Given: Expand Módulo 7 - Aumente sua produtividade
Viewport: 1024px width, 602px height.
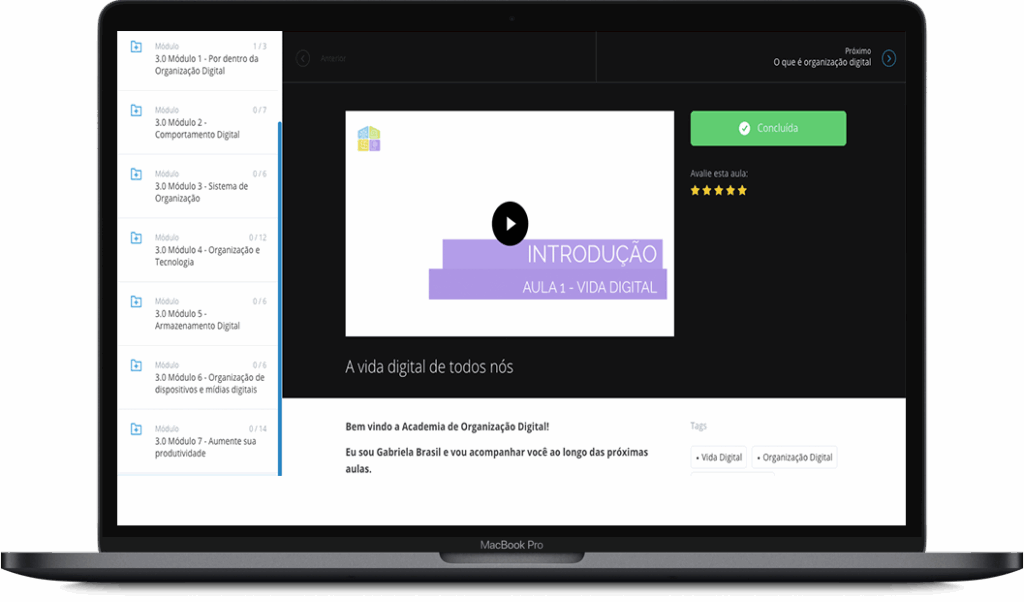Looking at the screenshot, I should 205,447.
